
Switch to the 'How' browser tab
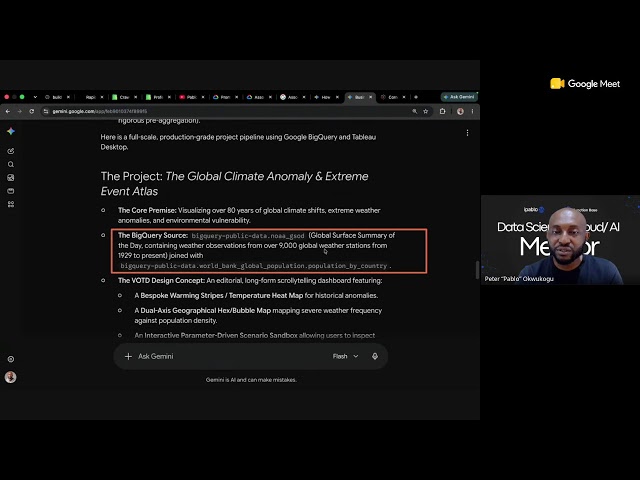click(x=325, y=97)
